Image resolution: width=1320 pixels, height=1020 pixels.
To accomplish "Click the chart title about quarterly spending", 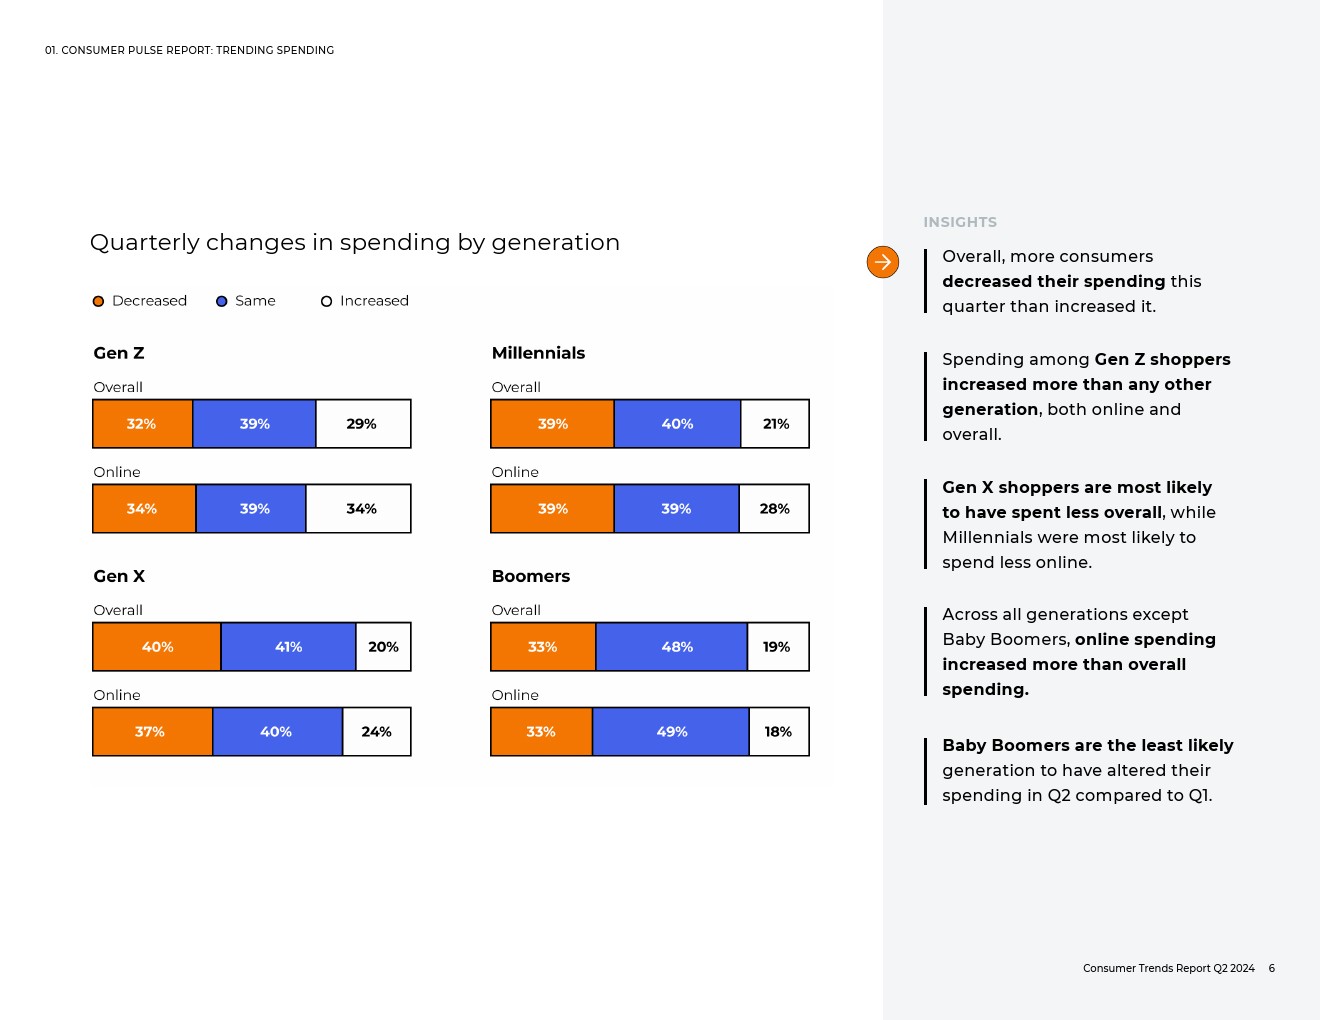I will coord(355,242).
